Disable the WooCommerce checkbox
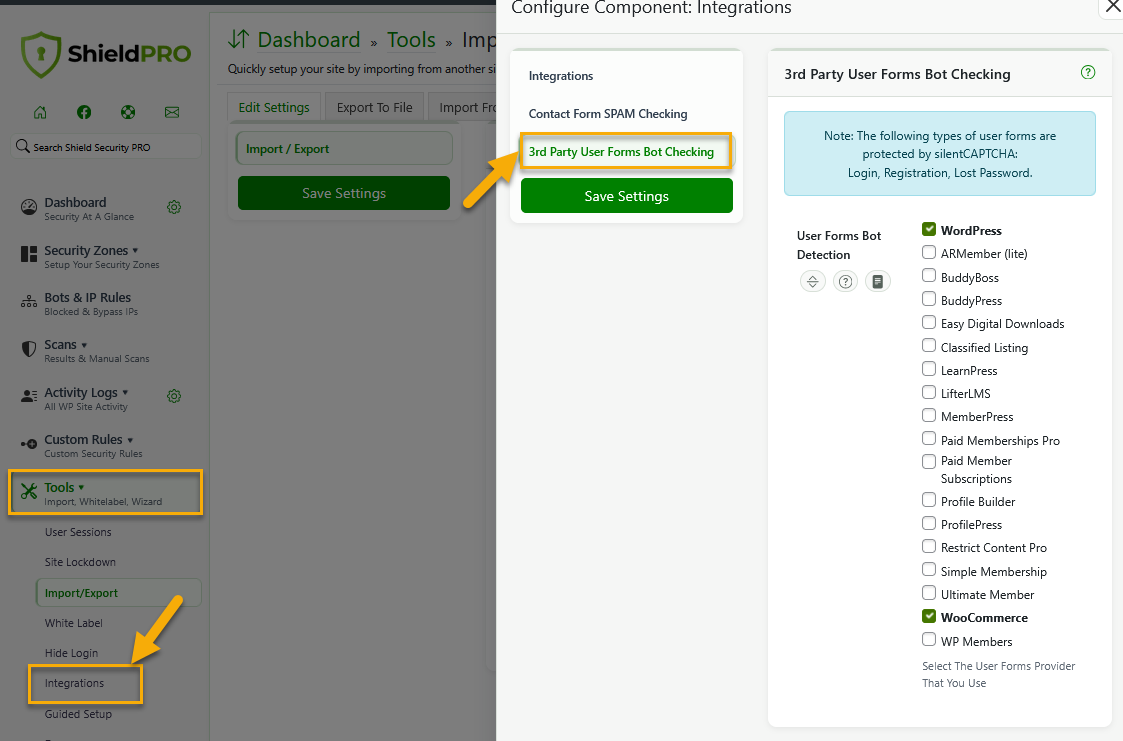Screen dimensions: 1123x741 pos(928,617)
